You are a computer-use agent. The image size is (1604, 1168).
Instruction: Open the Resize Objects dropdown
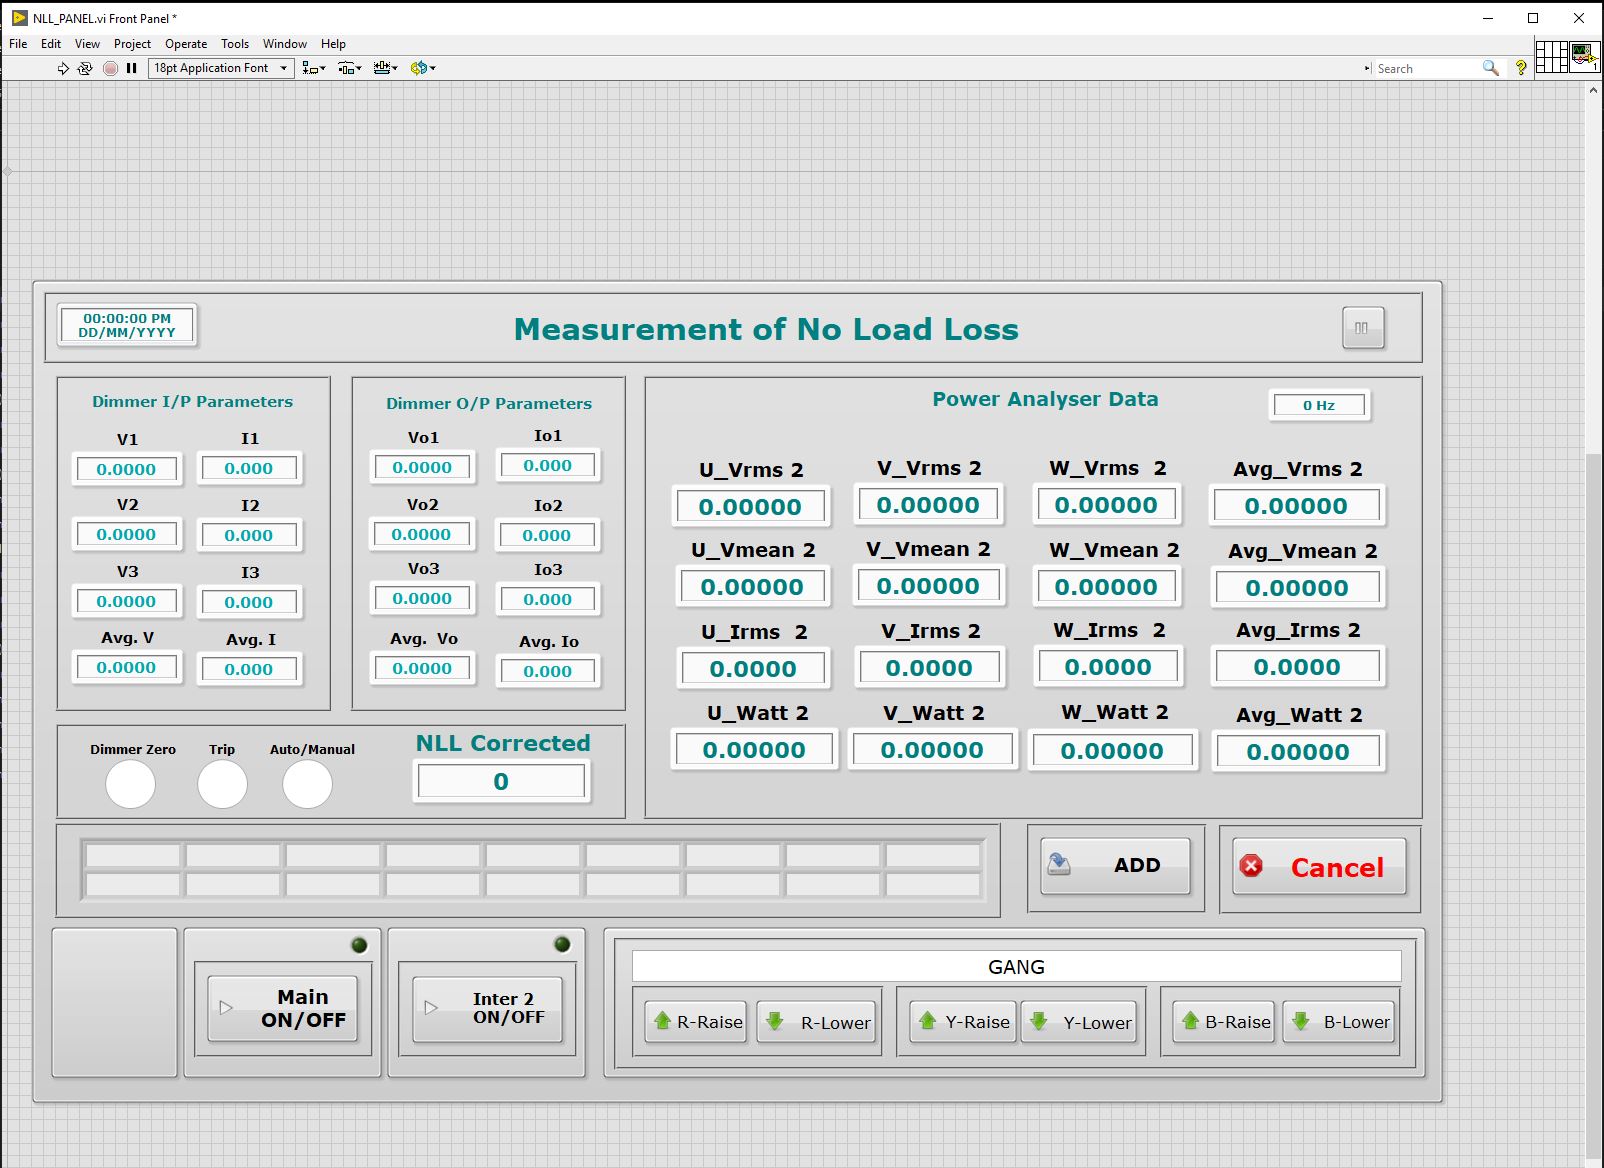pyautogui.click(x=385, y=68)
